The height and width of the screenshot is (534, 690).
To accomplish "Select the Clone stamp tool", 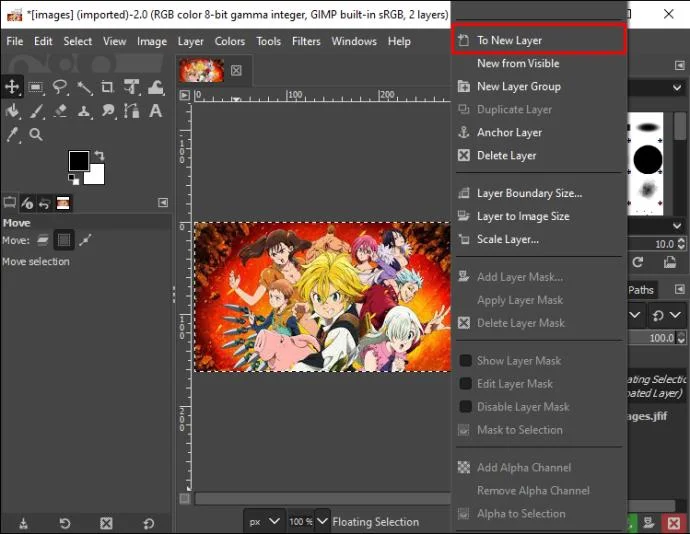I will (84, 110).
